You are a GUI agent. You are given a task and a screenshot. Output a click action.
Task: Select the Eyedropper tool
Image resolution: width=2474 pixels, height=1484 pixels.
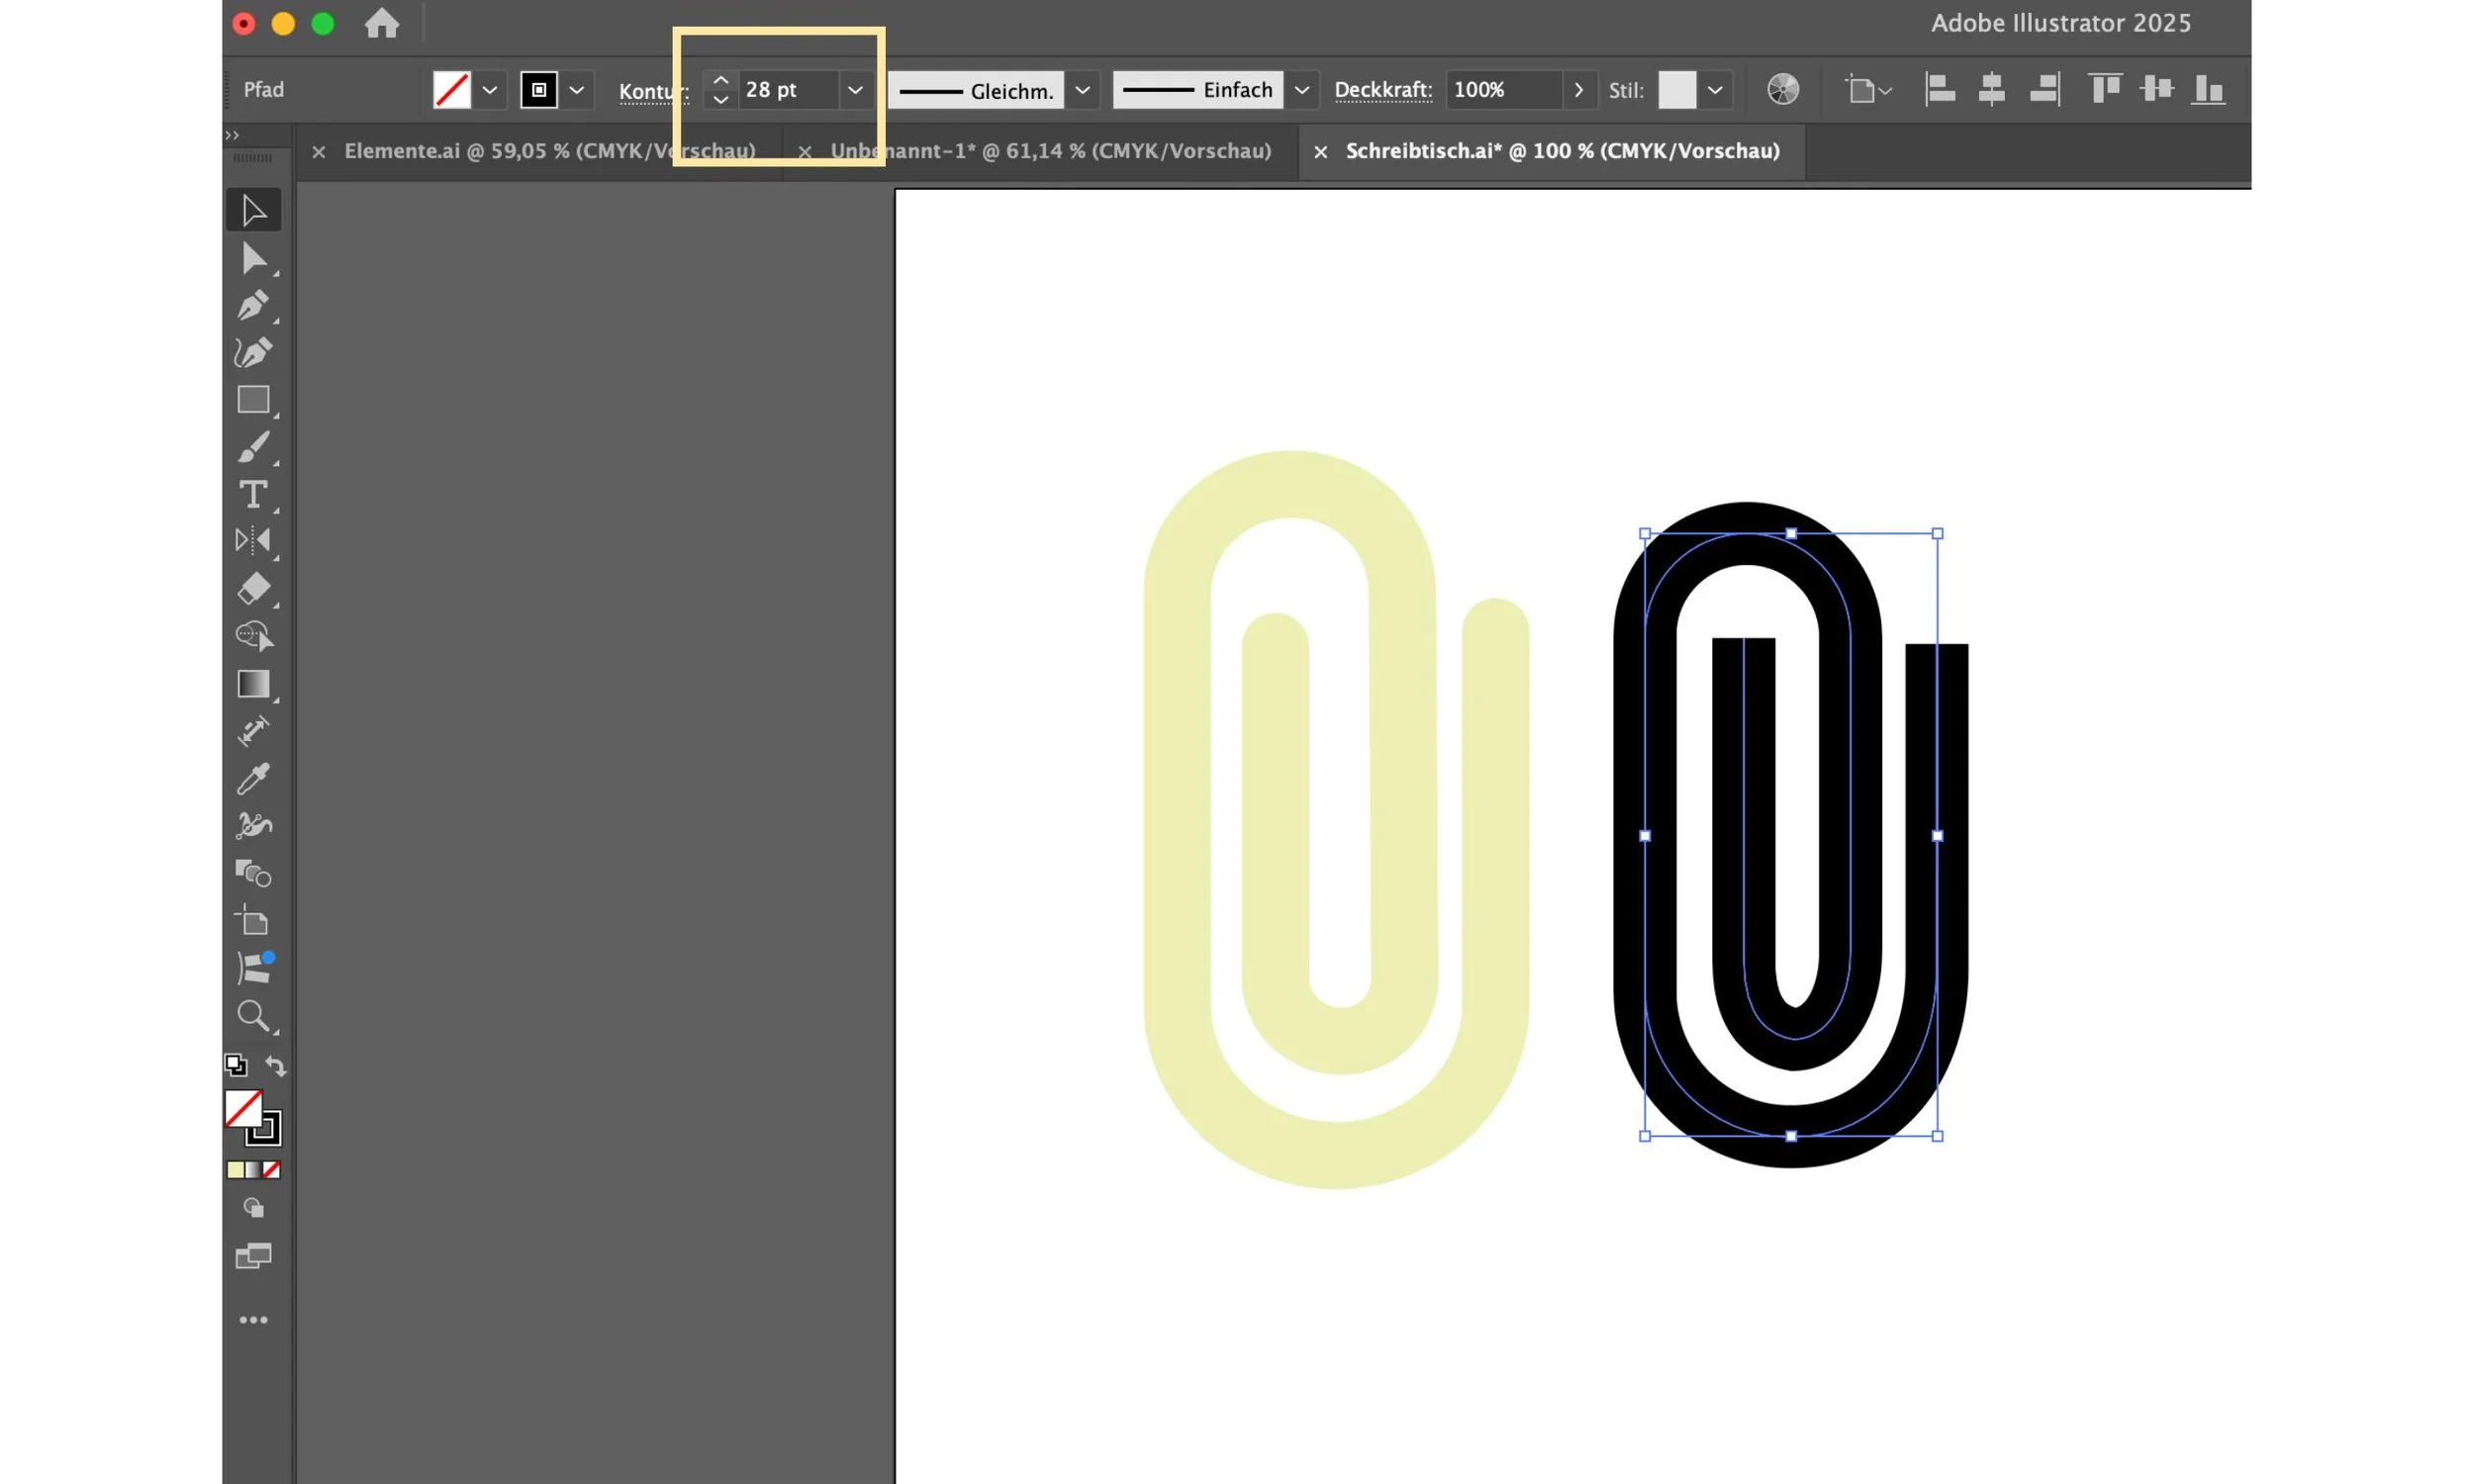pos(253,779)
